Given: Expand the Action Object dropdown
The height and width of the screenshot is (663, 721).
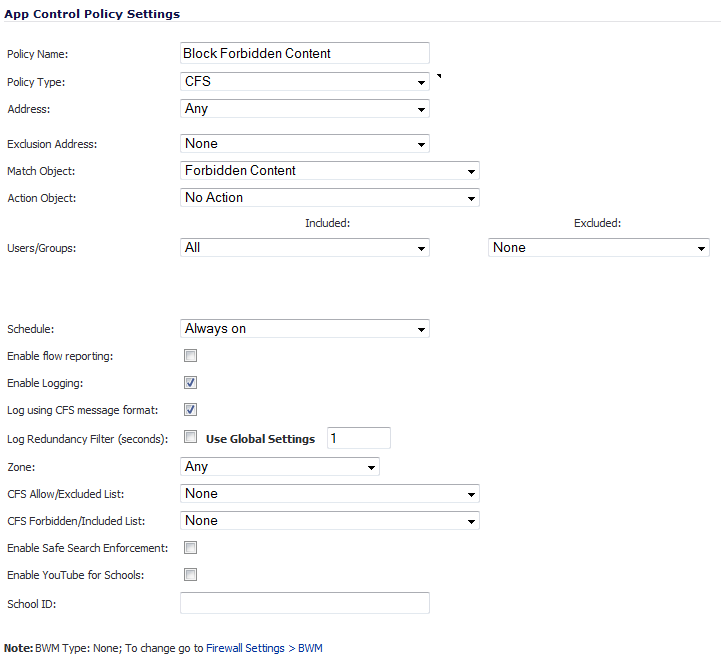Looking at the screenshot, I should click(x=330, y=198).
